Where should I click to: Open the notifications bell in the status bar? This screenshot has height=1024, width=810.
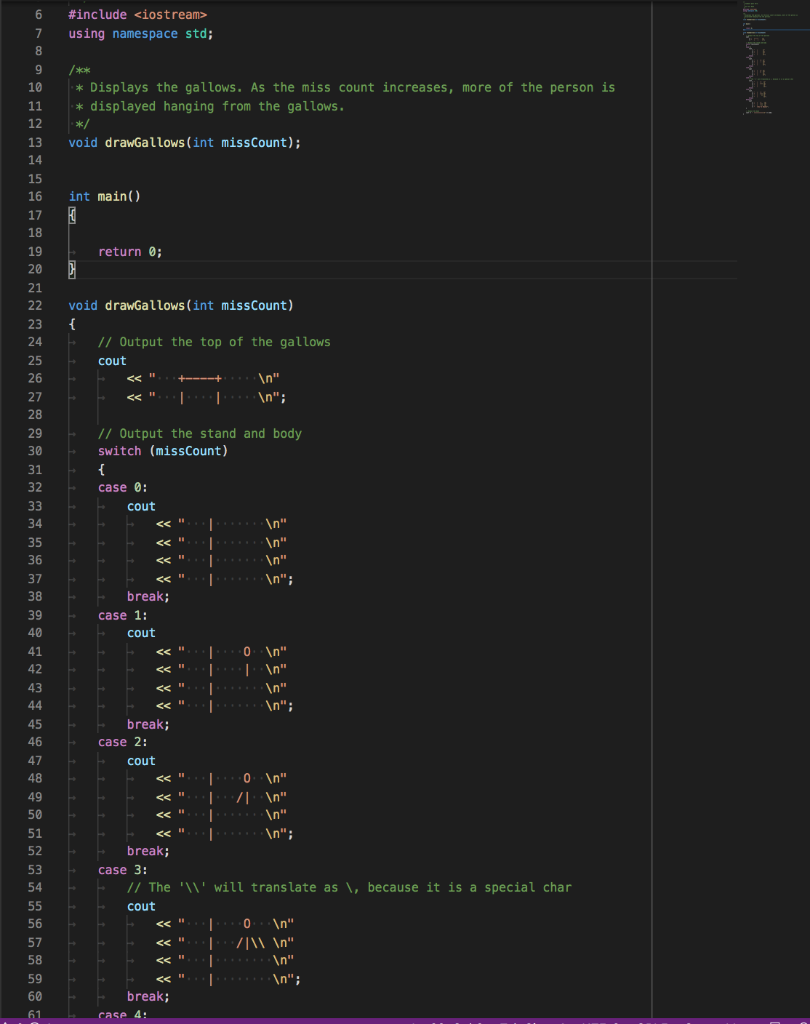click(x=800, y=1020)
